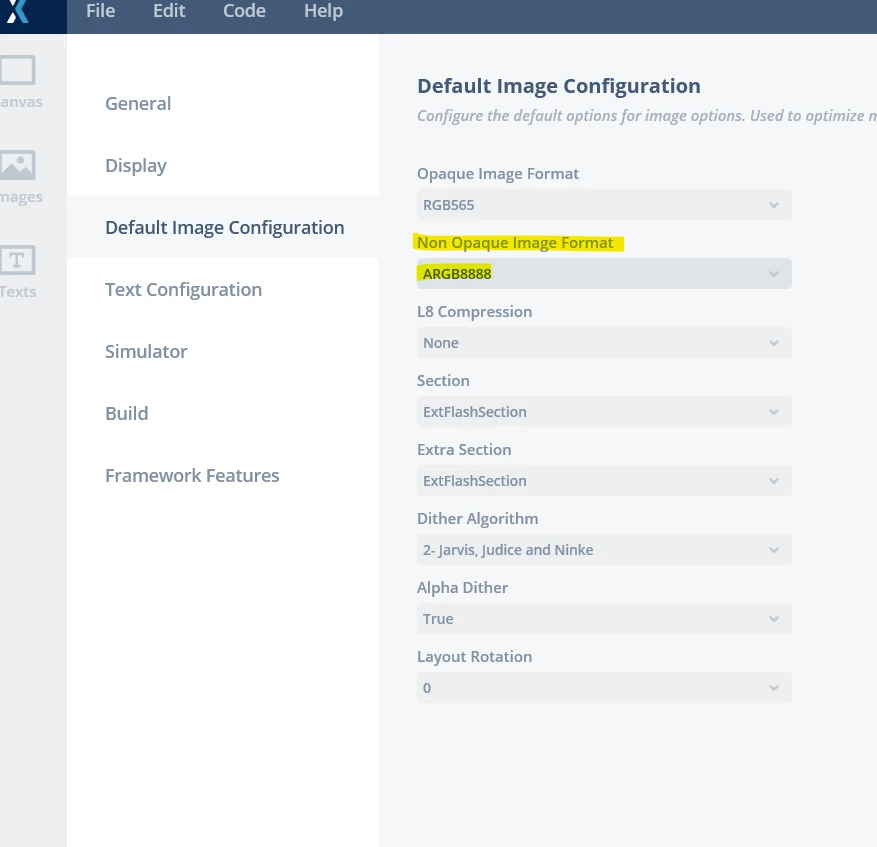Select the Simulator settings tab

click(223, 351)
